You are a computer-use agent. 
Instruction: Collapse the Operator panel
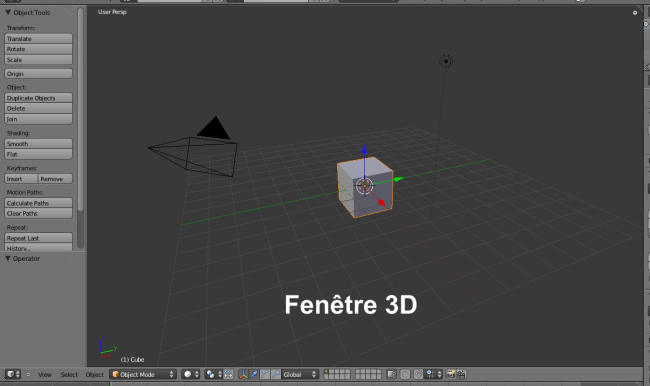point(8,258)
